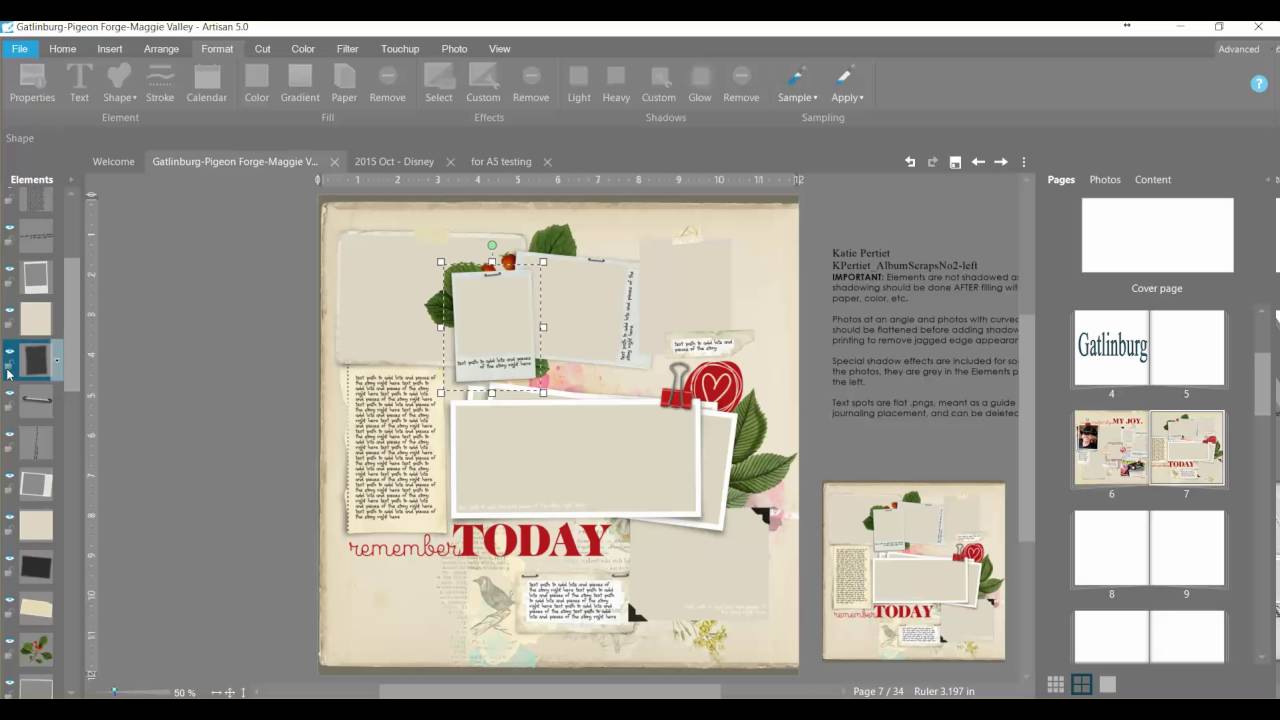Select the holly berries element thumbnail
This screenshot has height=720, width=1280.
36,650
